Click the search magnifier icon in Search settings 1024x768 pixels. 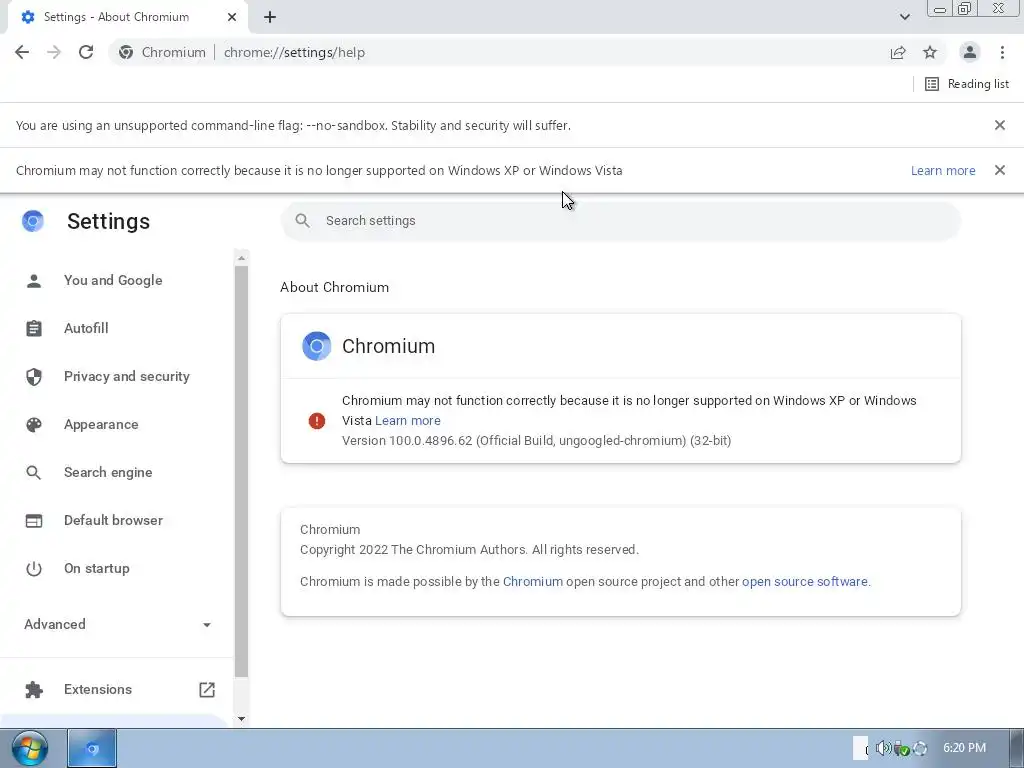pos(302,221)
